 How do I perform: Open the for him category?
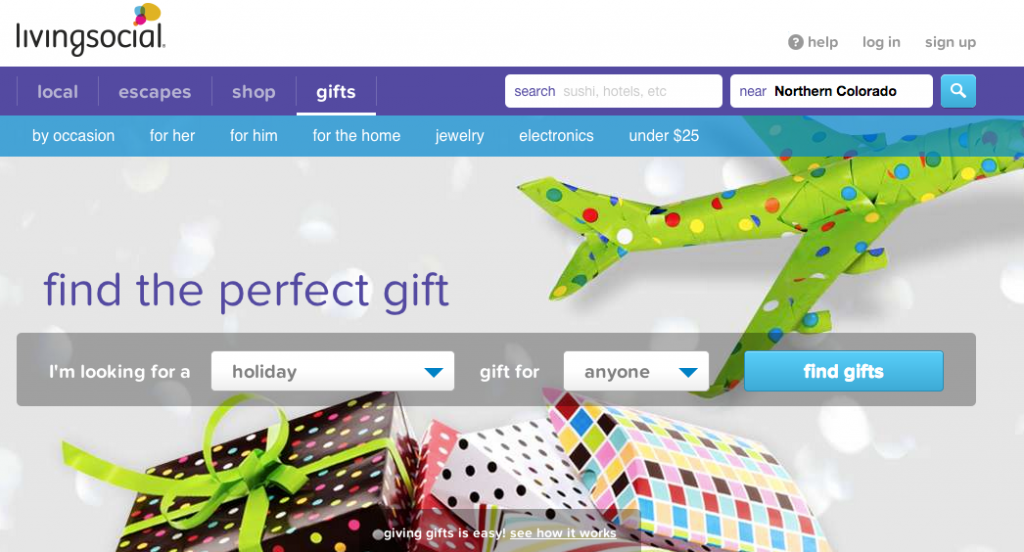coord(253,136)
